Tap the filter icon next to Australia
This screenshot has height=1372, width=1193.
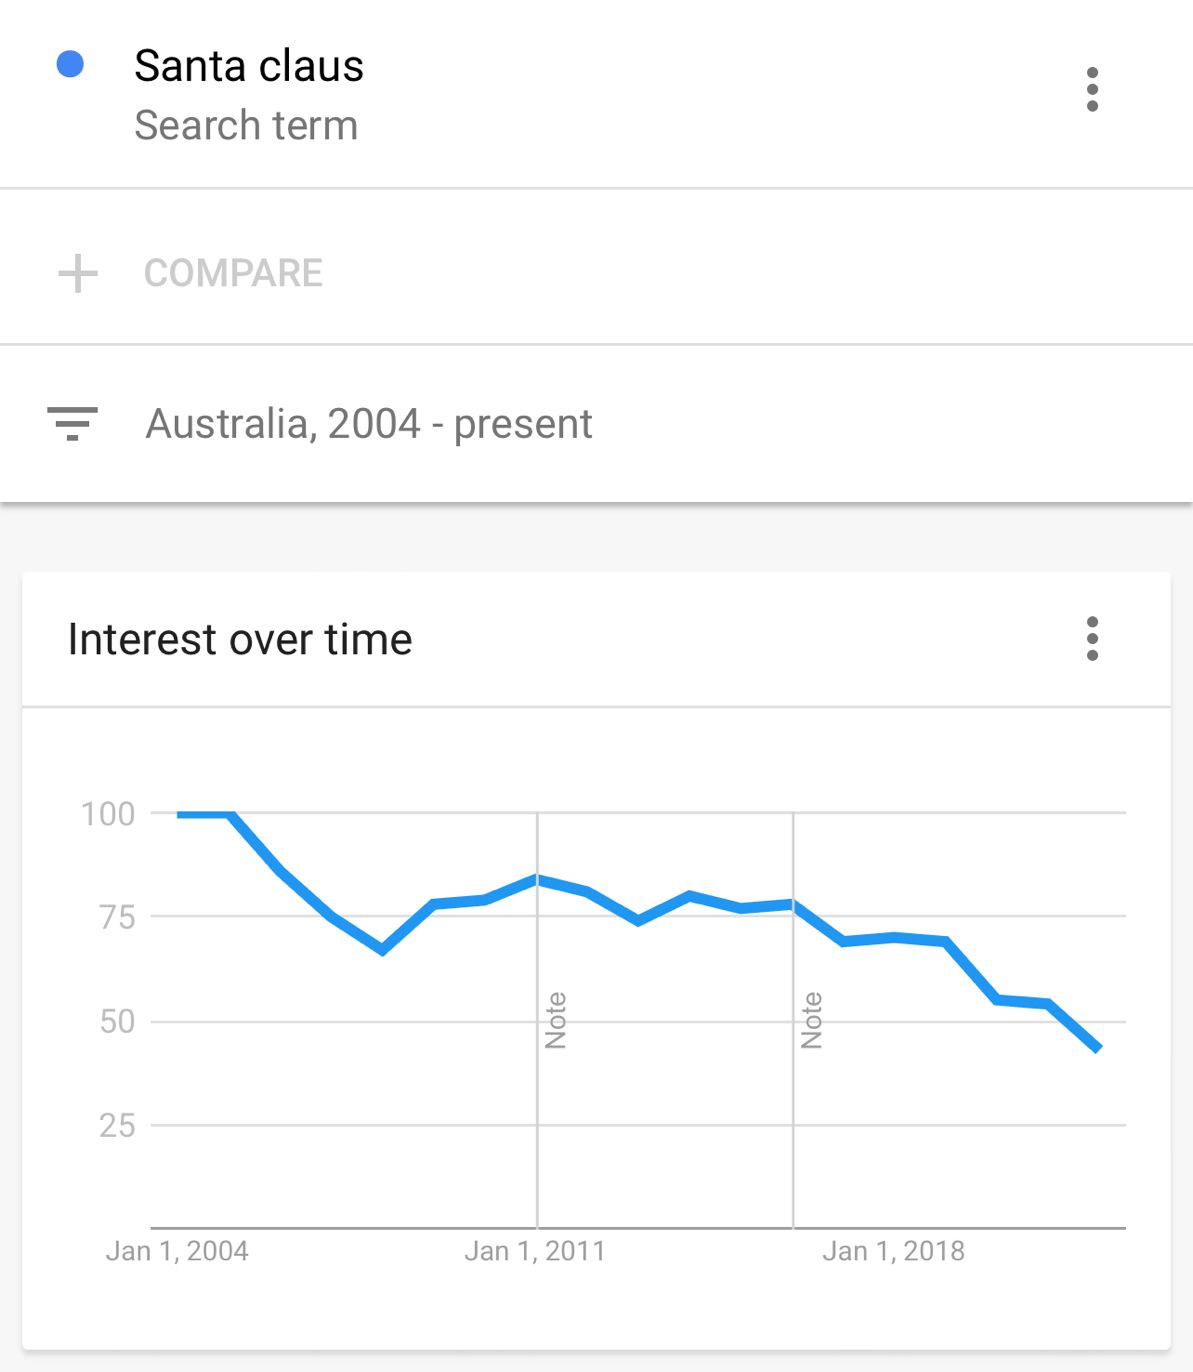(72, 424)
